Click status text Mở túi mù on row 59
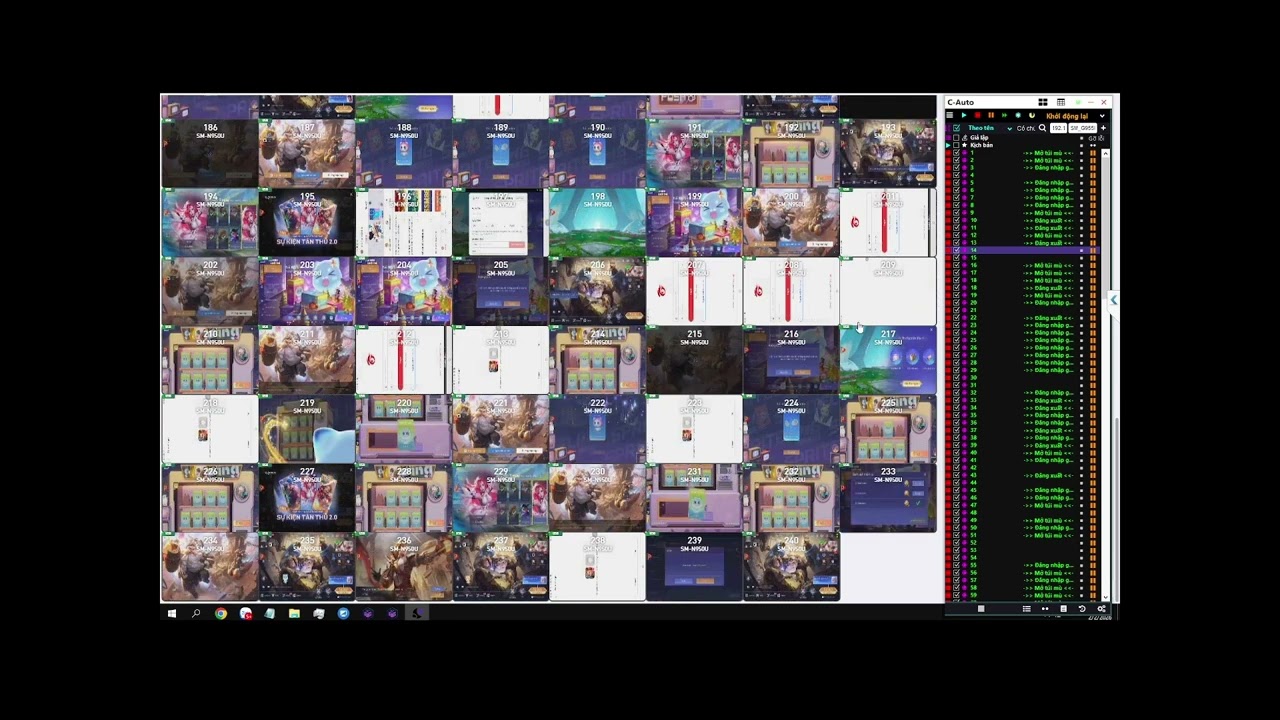This screenshot has height=720, width=1280. [x=1048, y=595]
